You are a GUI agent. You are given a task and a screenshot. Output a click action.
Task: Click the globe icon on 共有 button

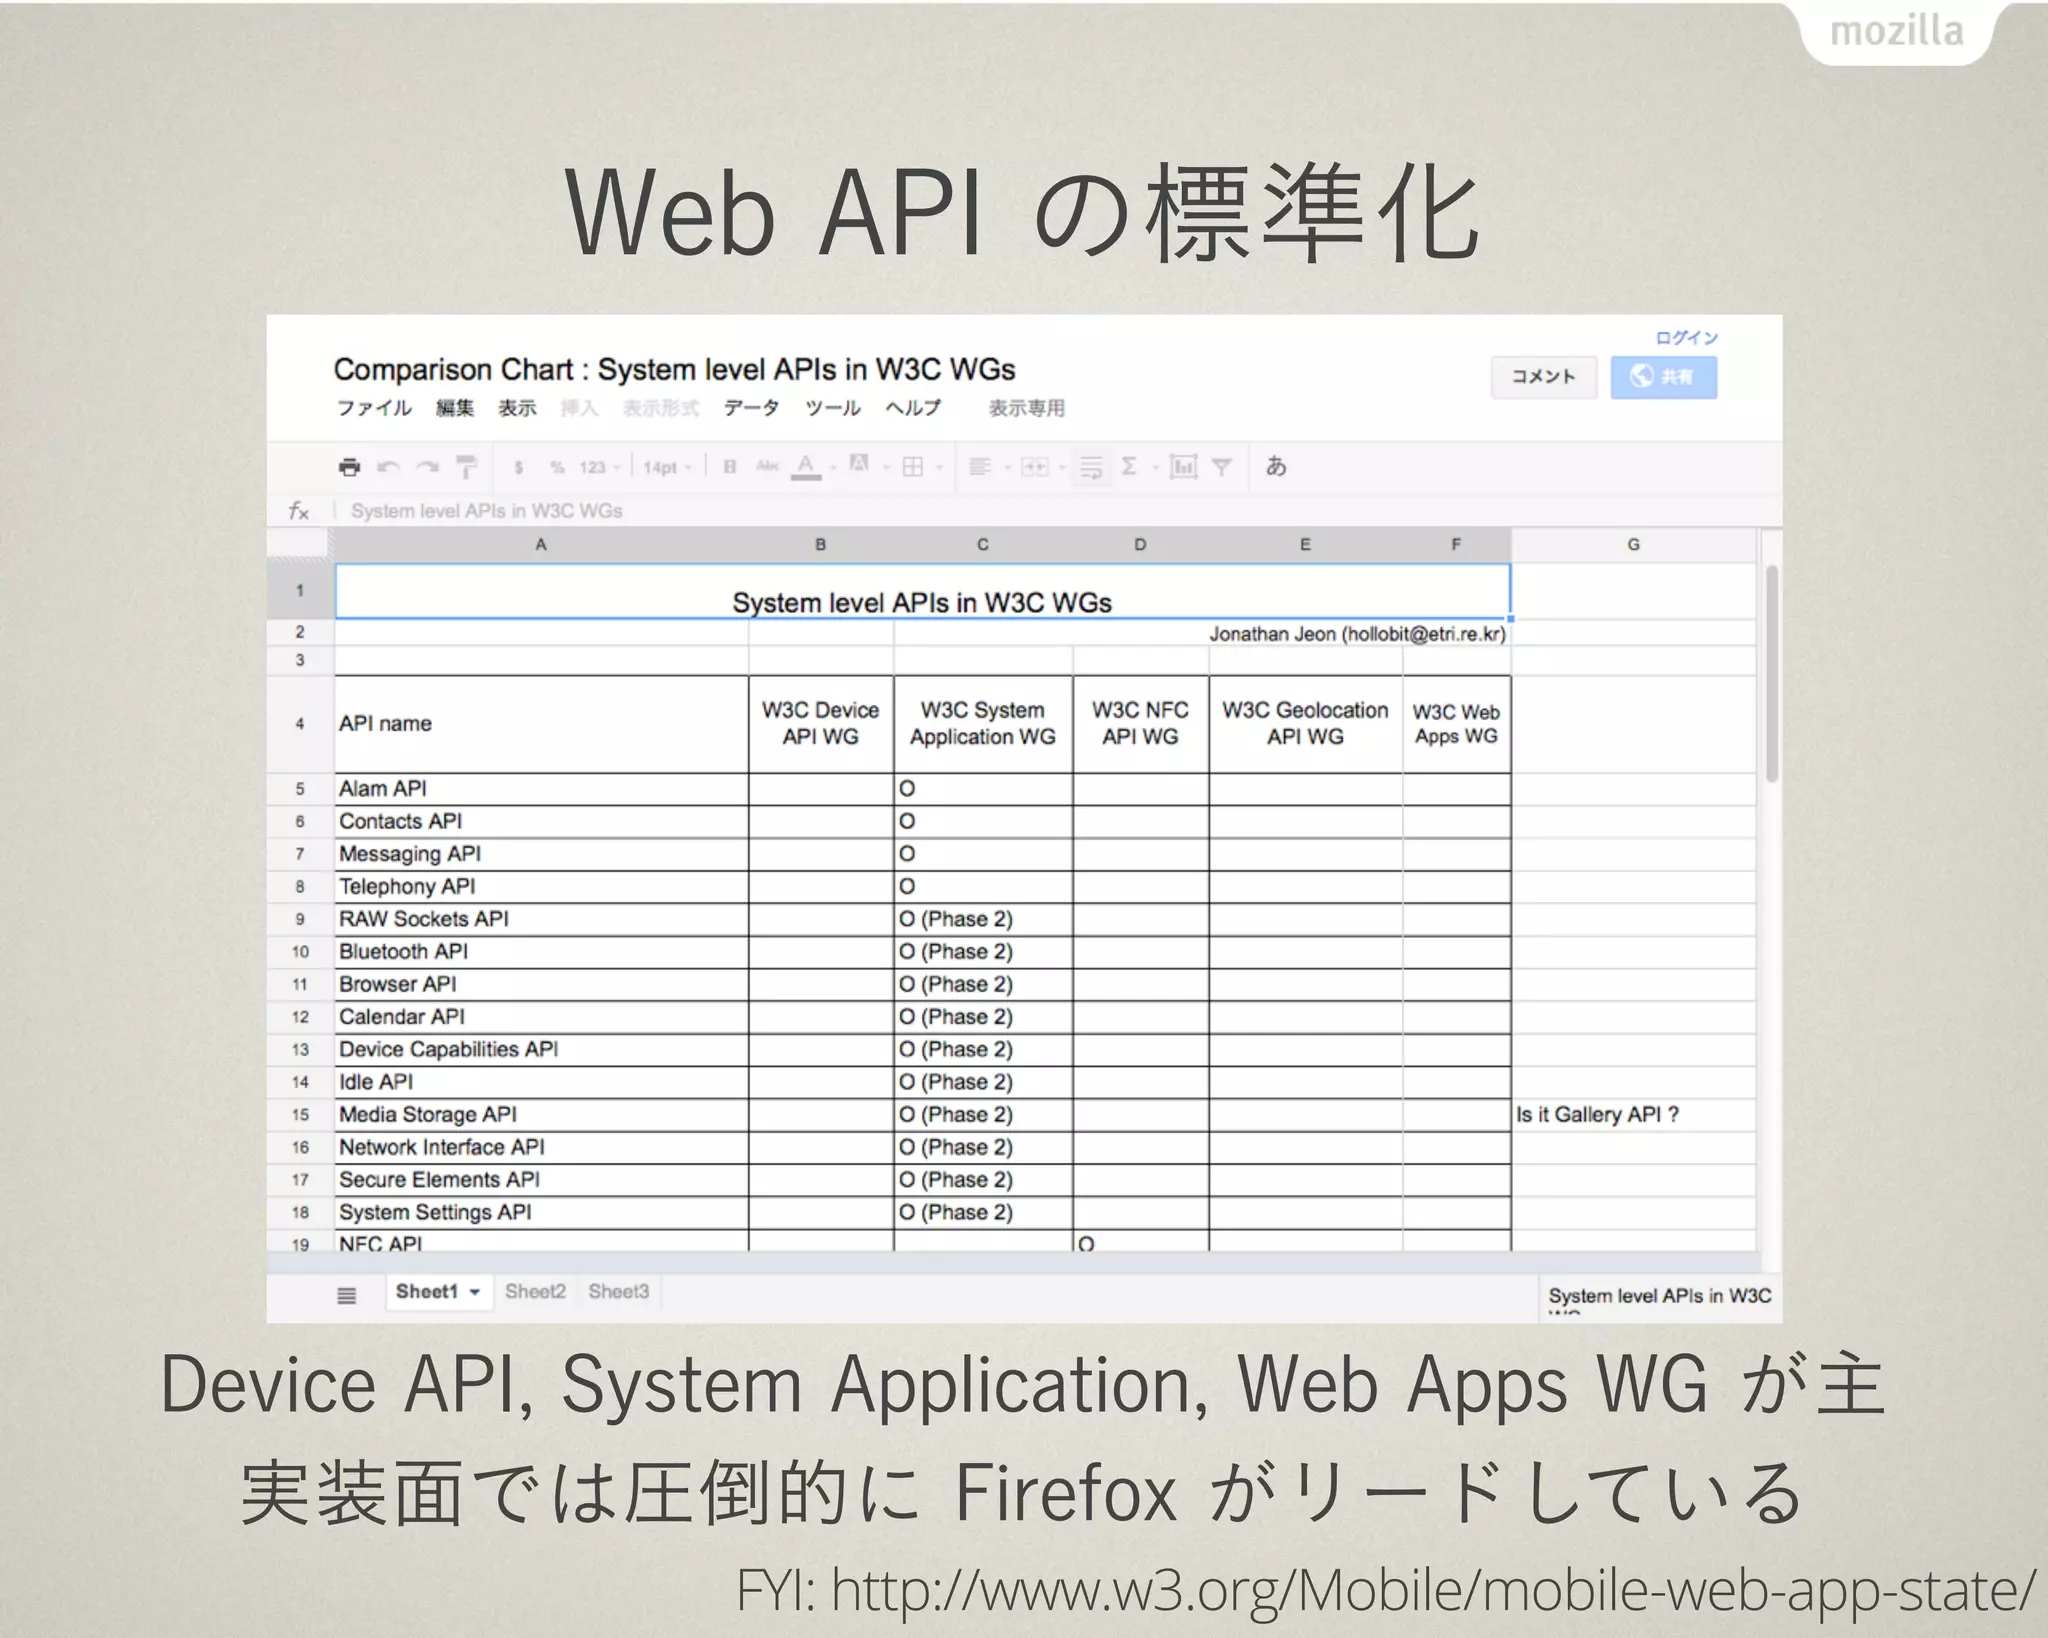pyautogui.click(x=1641, y=376)
